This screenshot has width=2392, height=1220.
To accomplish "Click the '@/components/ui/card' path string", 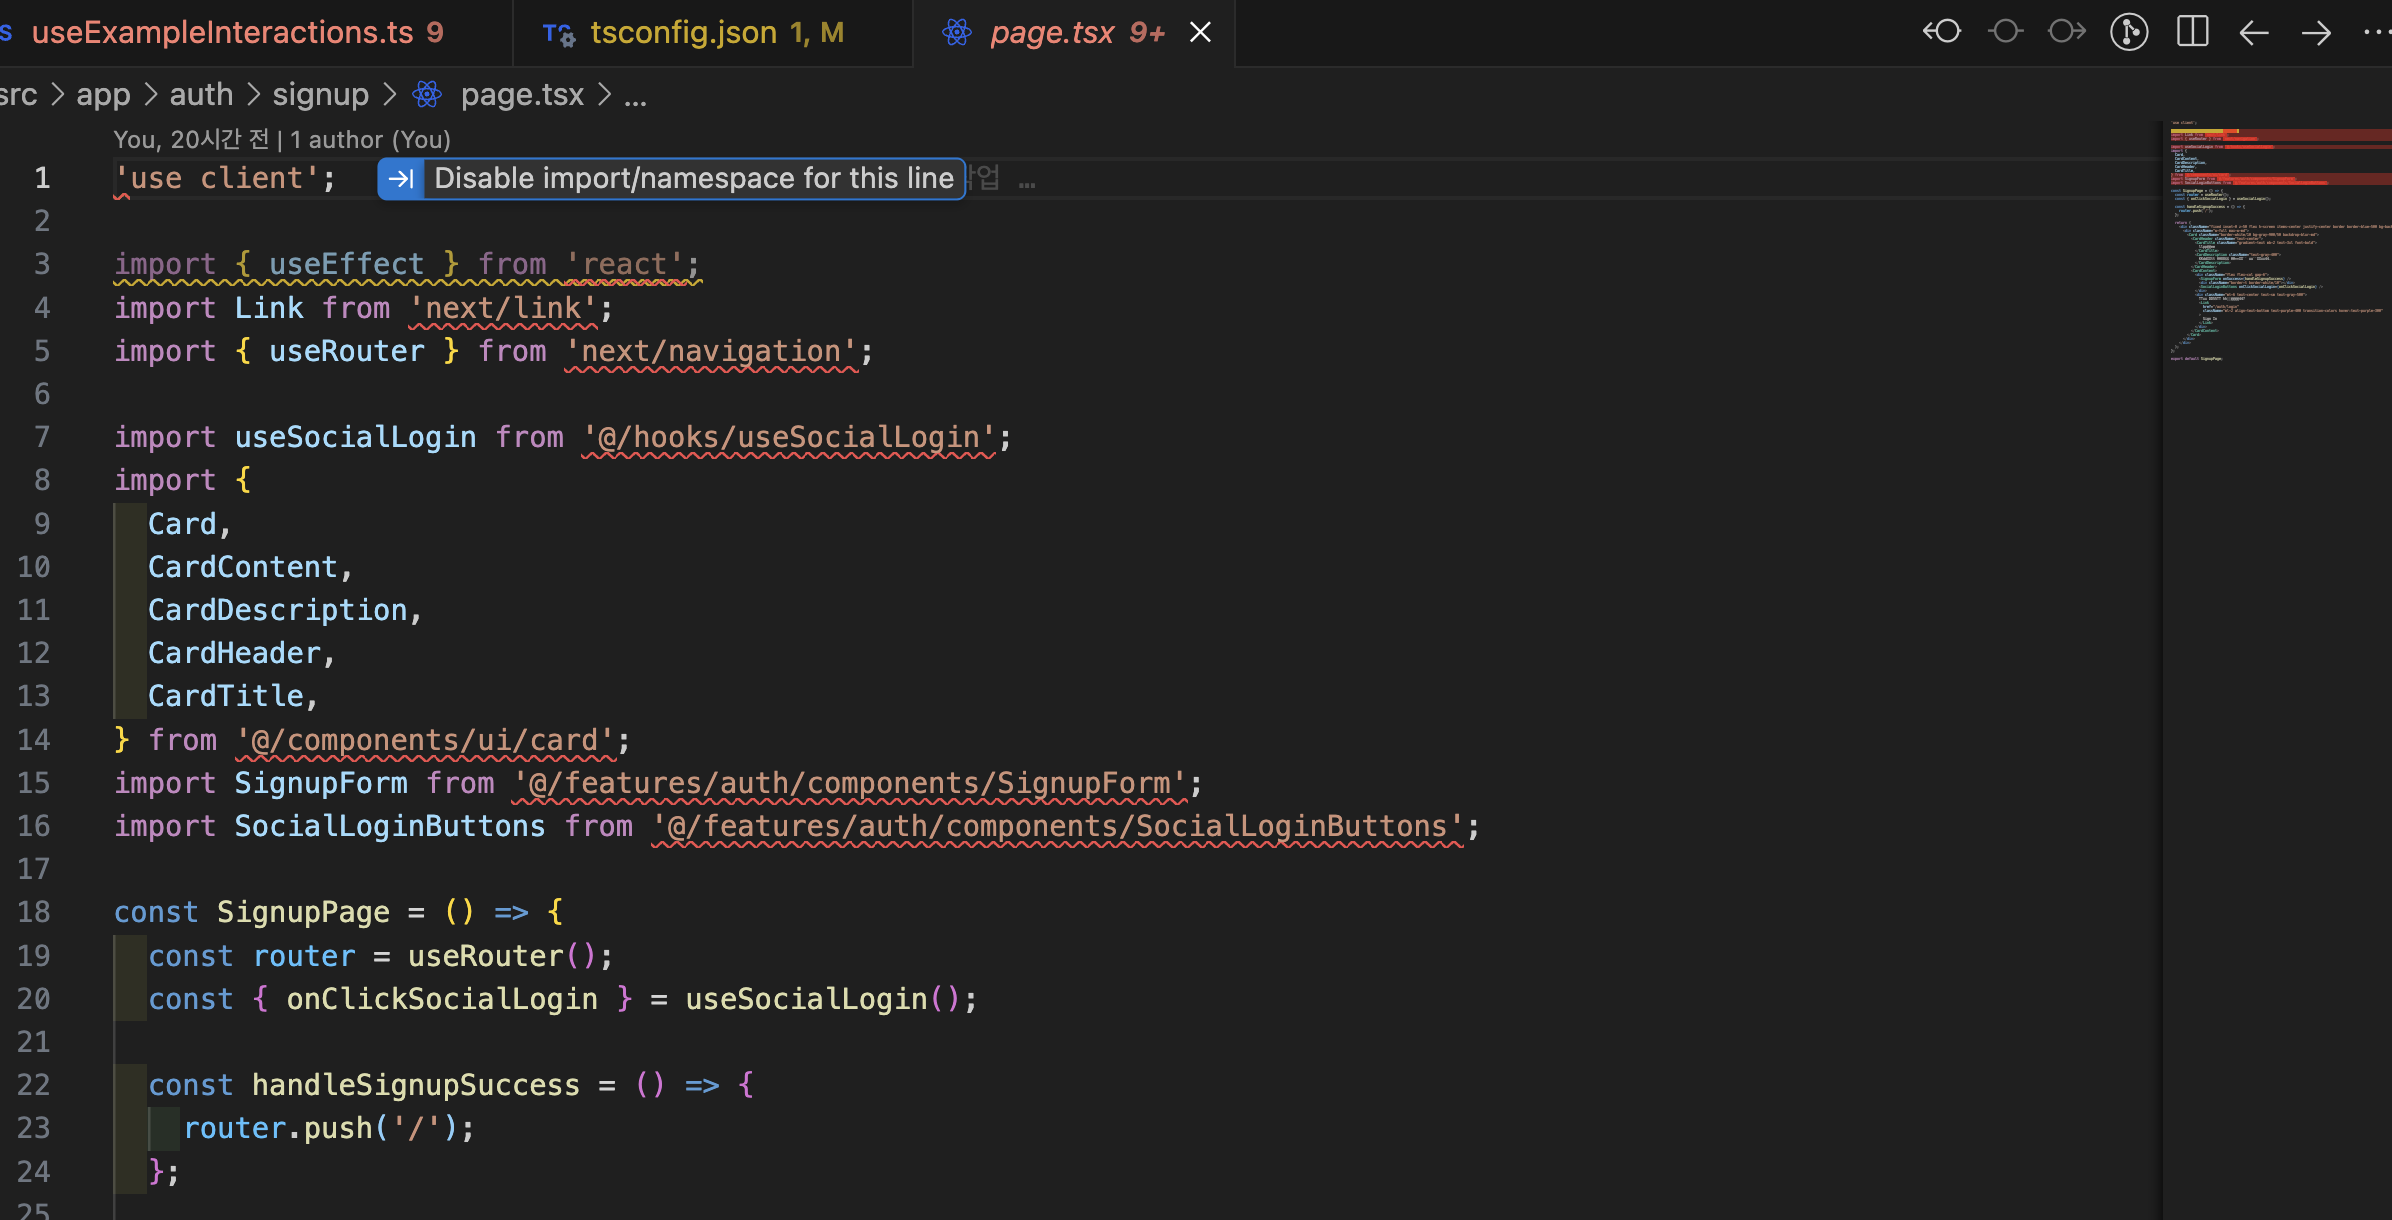I will click(425, 740).
